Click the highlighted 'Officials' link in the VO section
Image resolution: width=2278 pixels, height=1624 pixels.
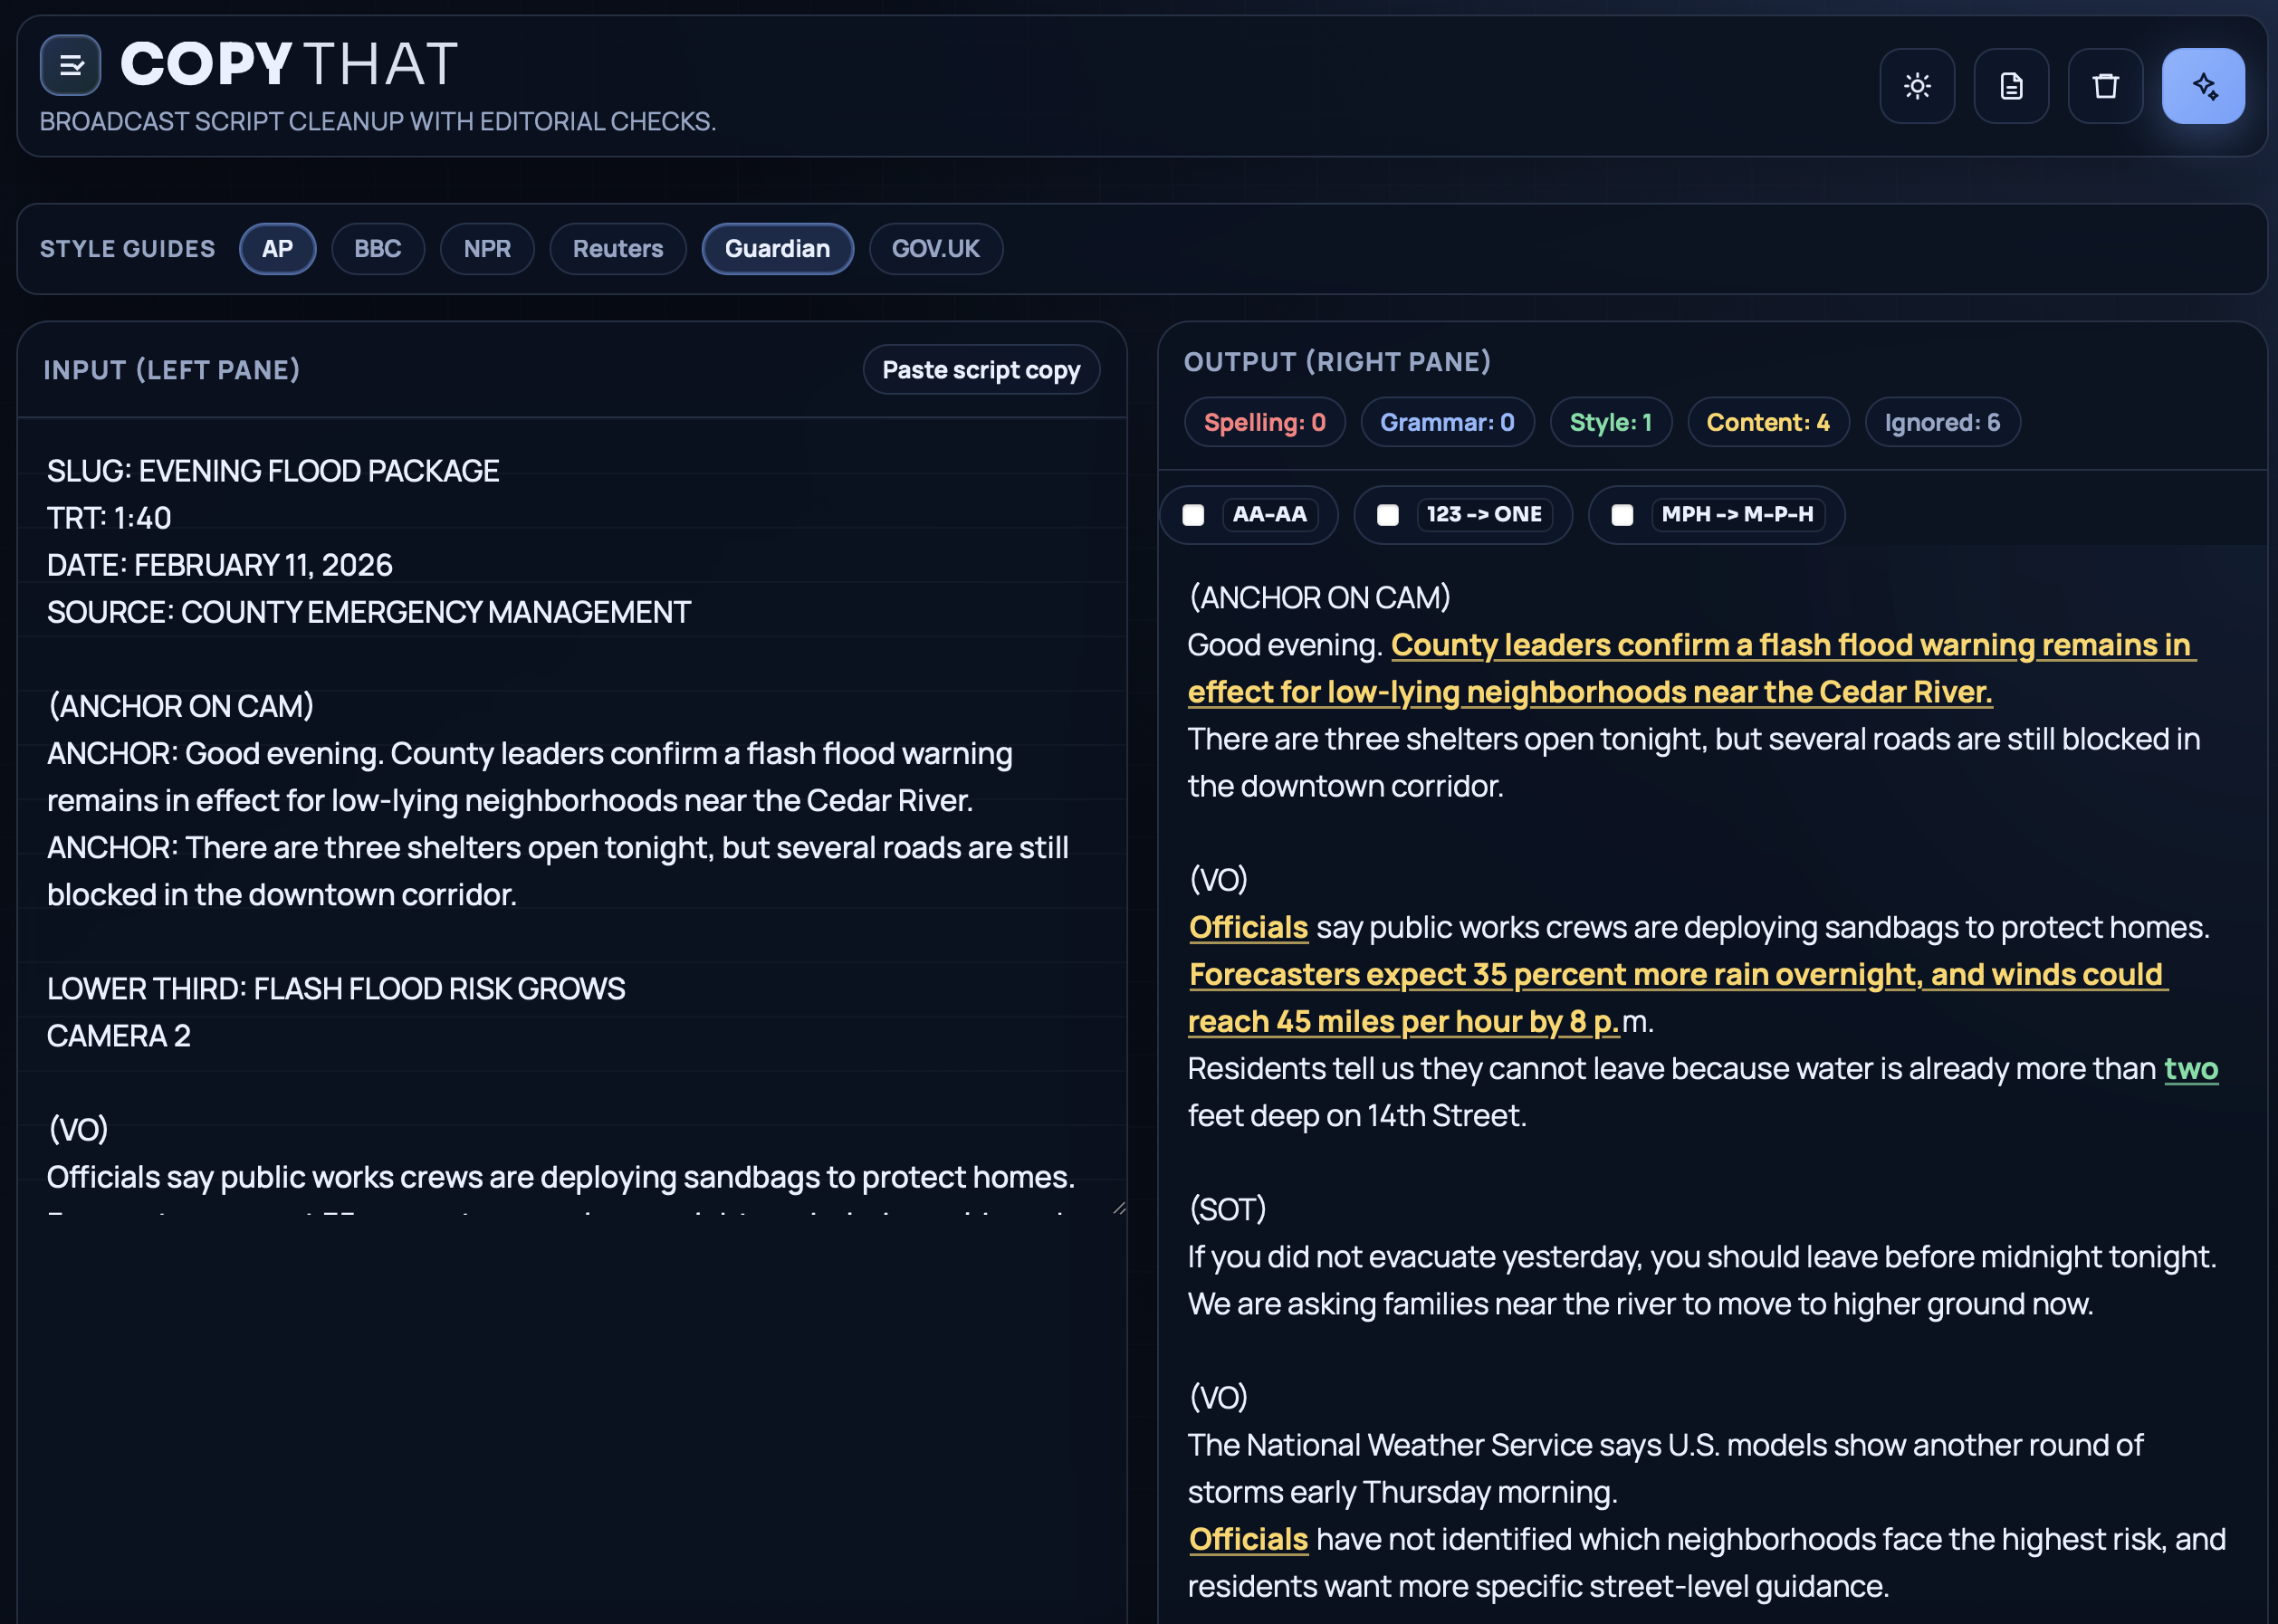pyautogui.click(x=1247, y=927)
